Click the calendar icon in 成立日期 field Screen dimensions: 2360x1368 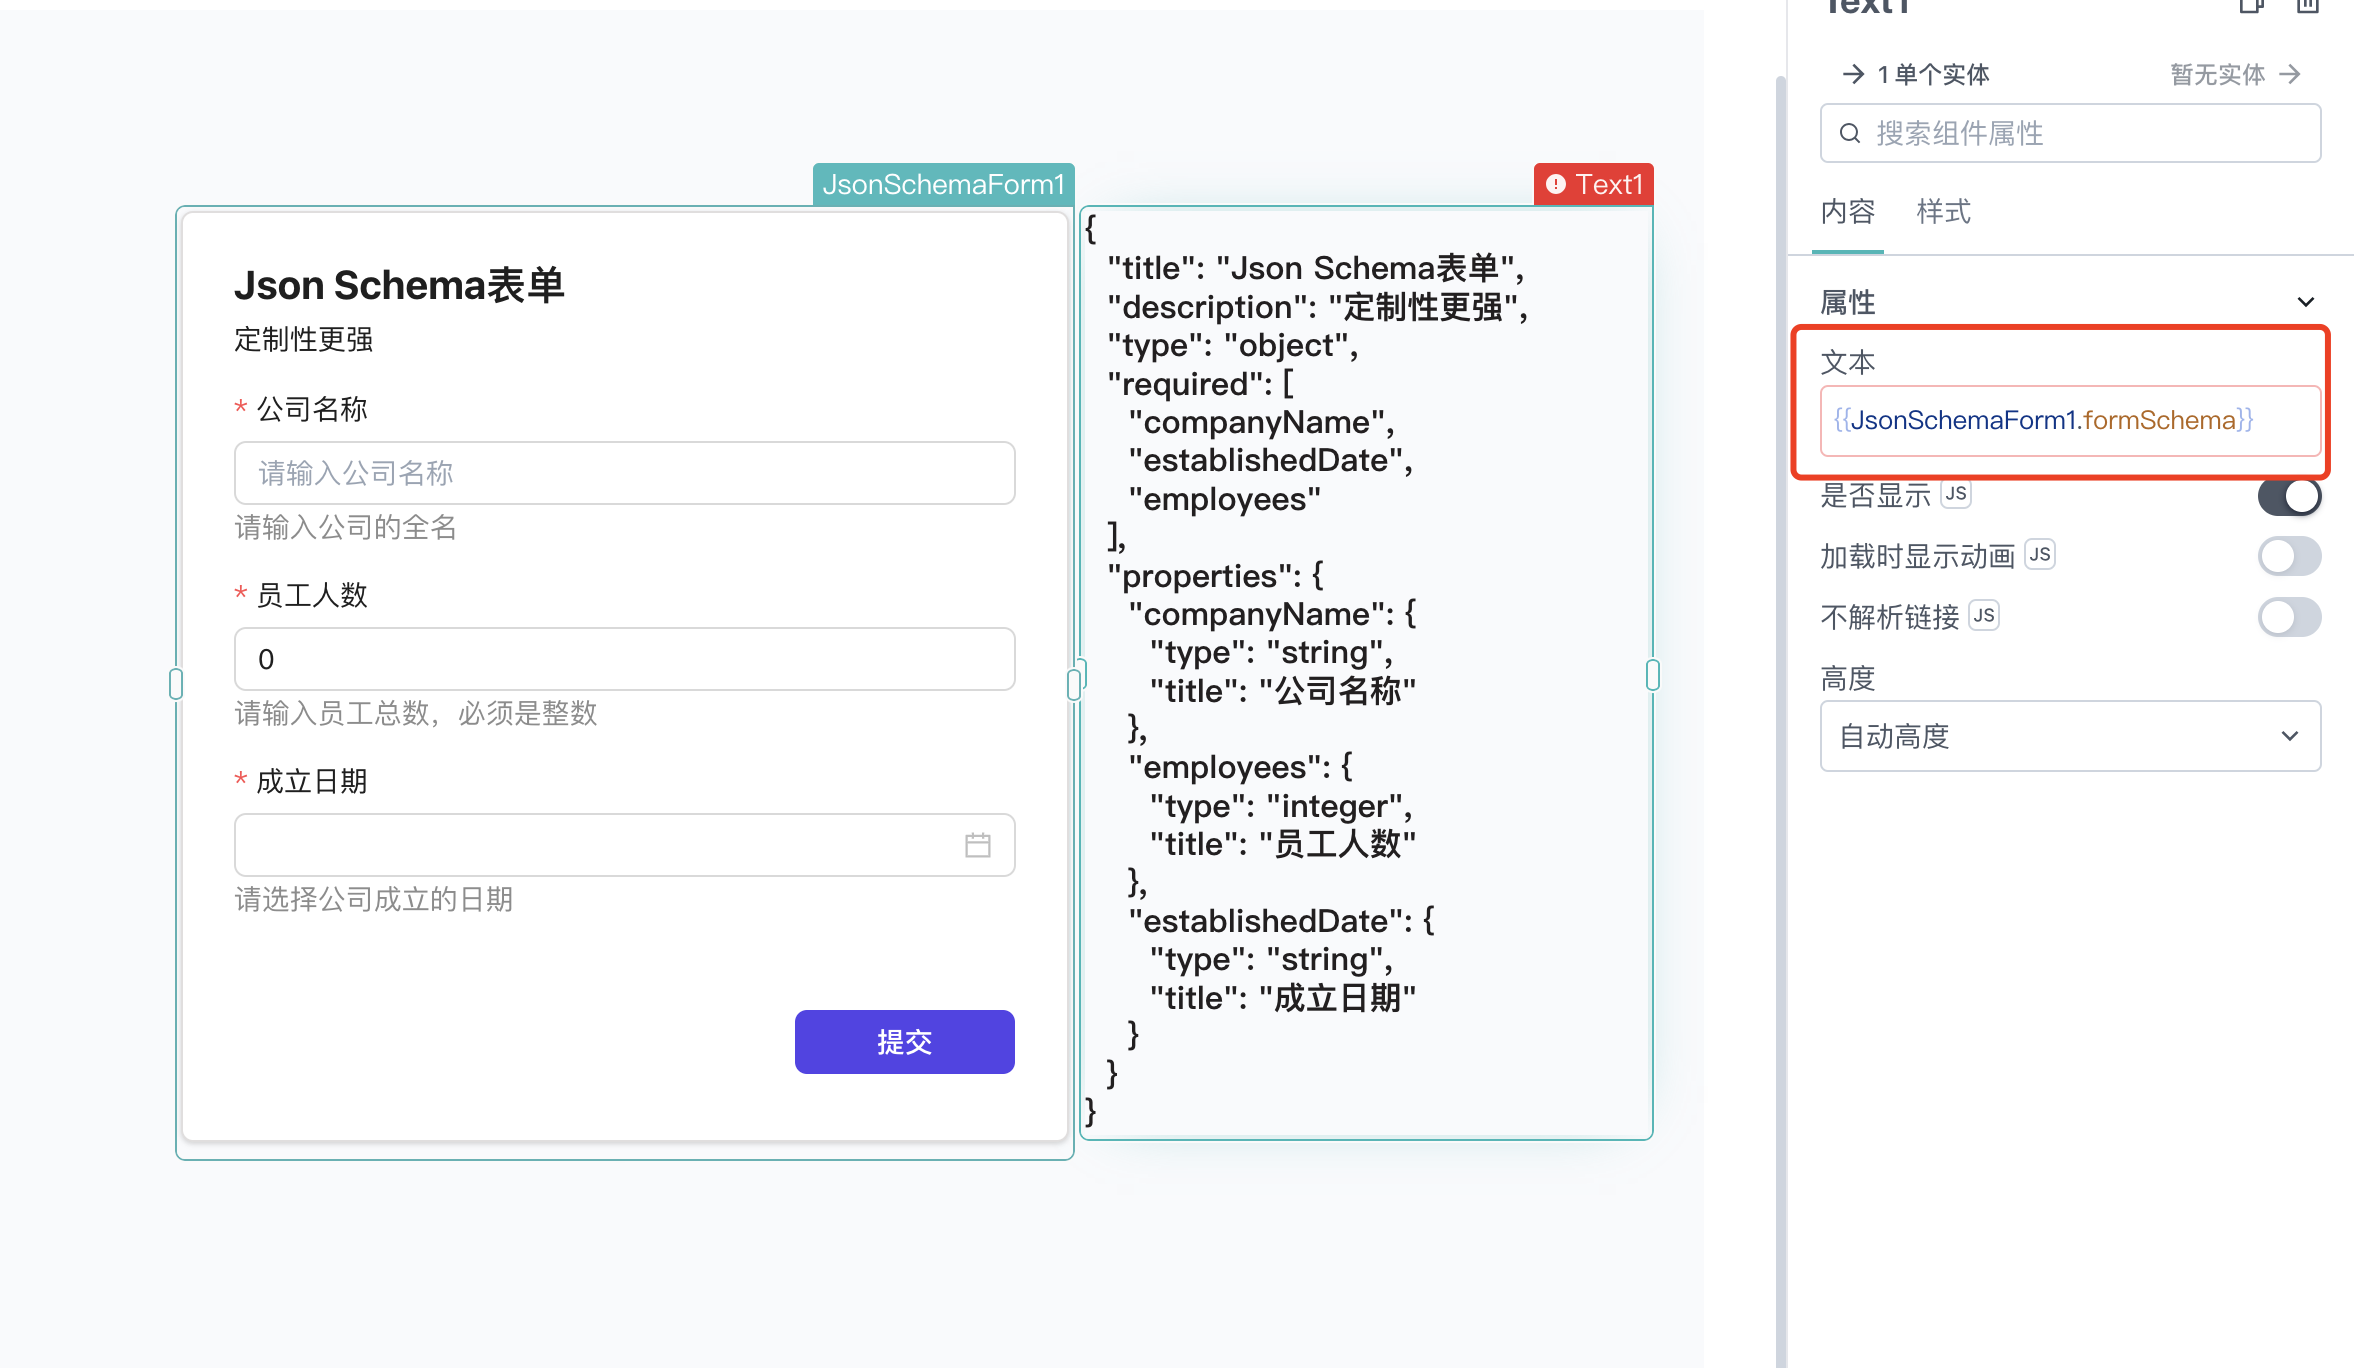tap(977, 845)
